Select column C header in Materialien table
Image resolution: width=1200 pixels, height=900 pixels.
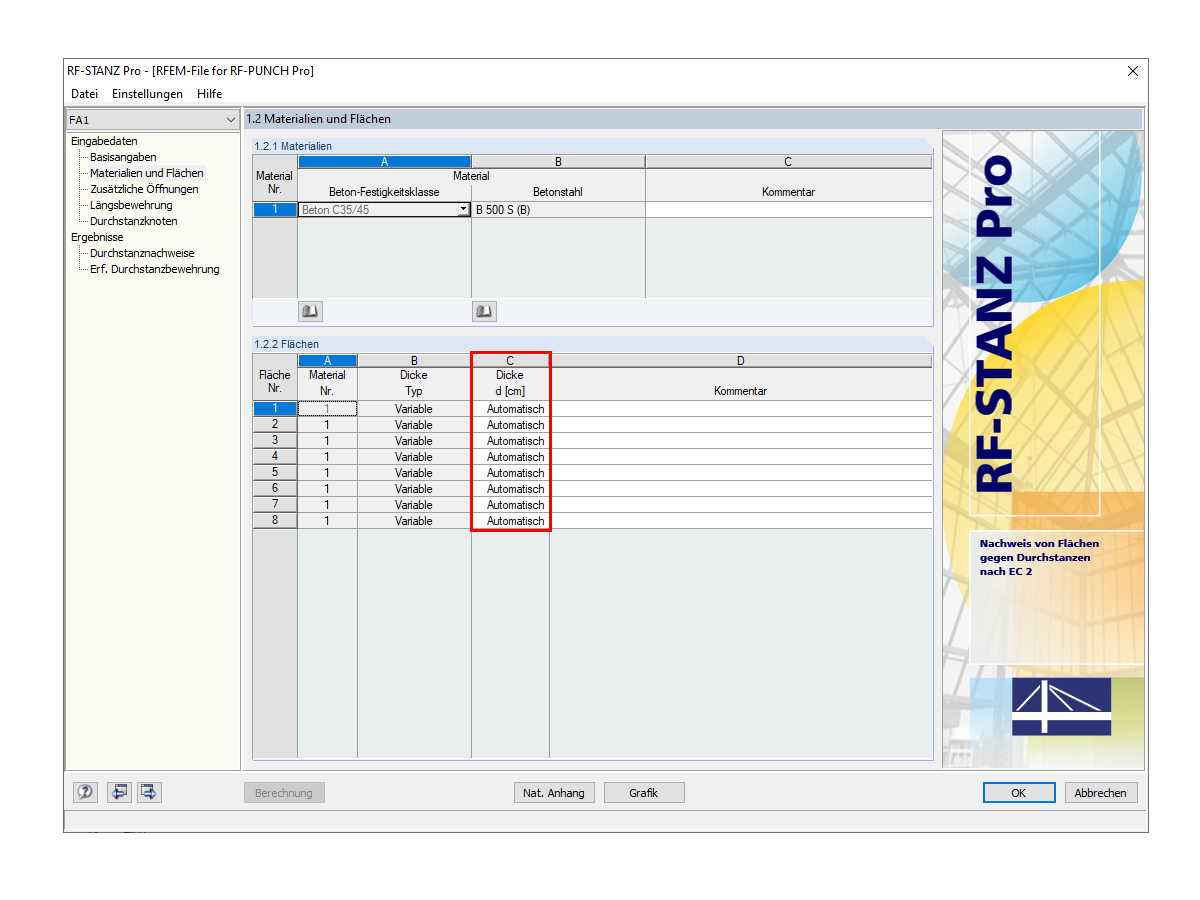[788, 161]
